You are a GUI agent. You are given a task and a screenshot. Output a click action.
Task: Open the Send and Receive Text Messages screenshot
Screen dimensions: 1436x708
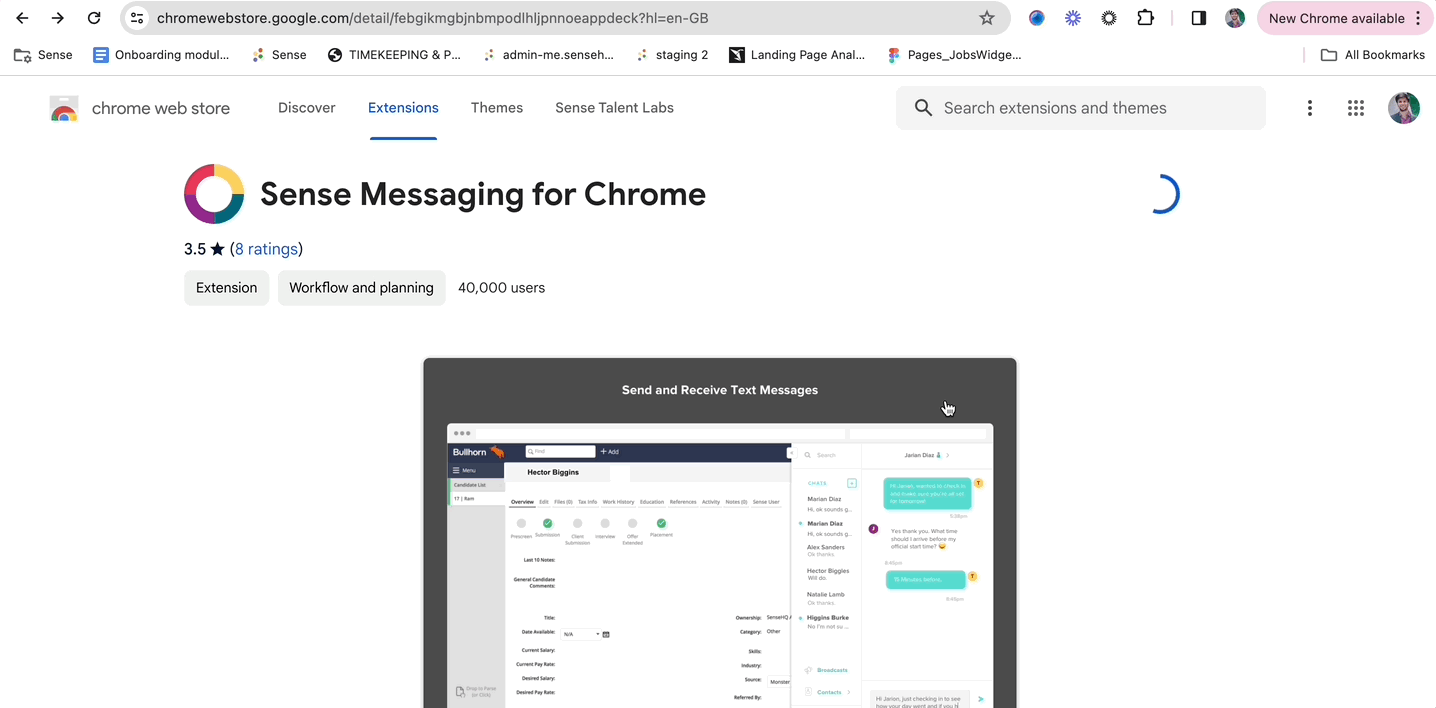click(720, 533)
